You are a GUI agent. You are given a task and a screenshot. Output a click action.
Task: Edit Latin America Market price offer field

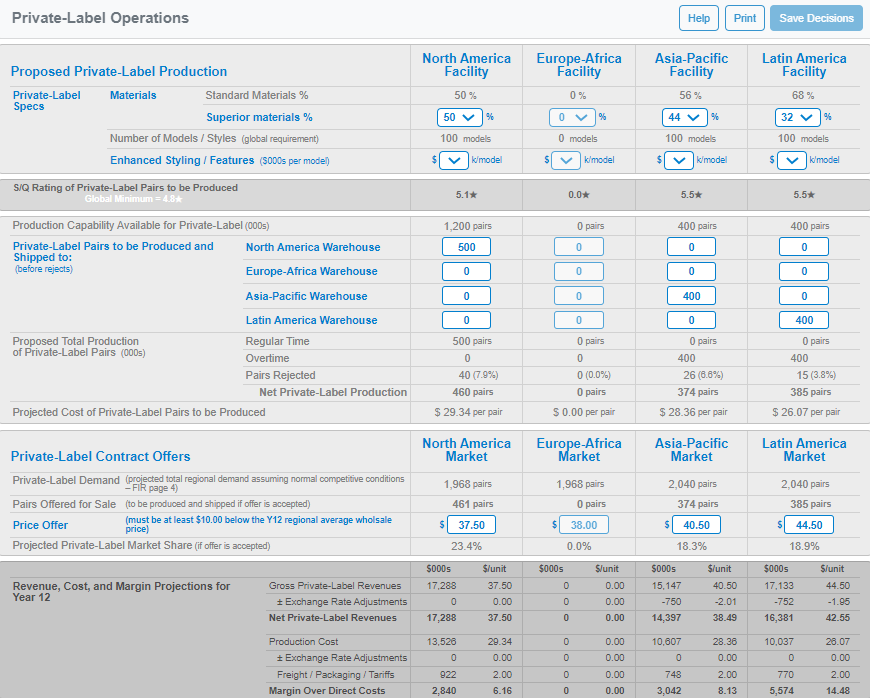804,525
